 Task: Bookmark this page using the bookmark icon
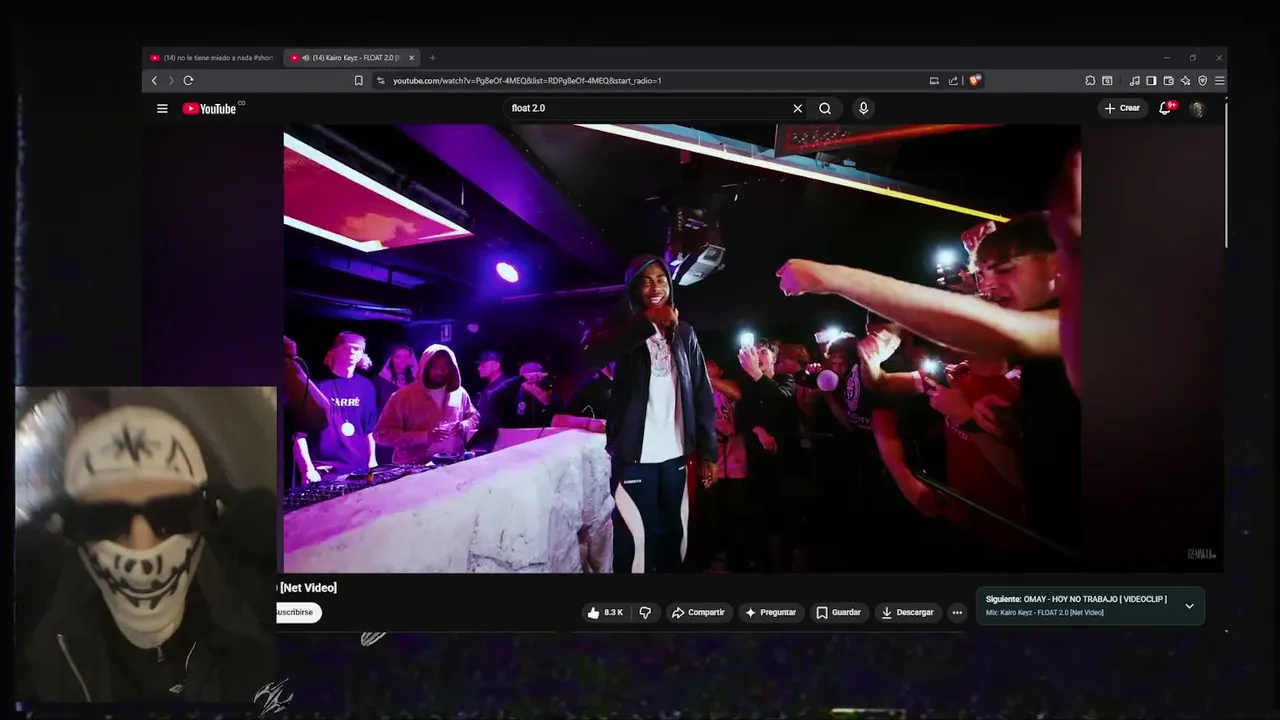pyautogui.click(x=358, y=80)
